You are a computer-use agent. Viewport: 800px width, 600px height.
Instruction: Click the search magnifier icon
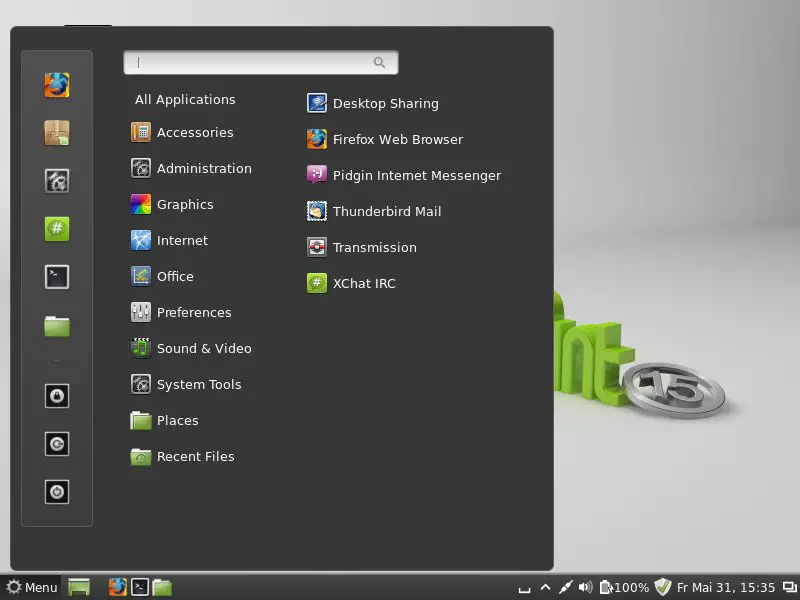(379, 62)
